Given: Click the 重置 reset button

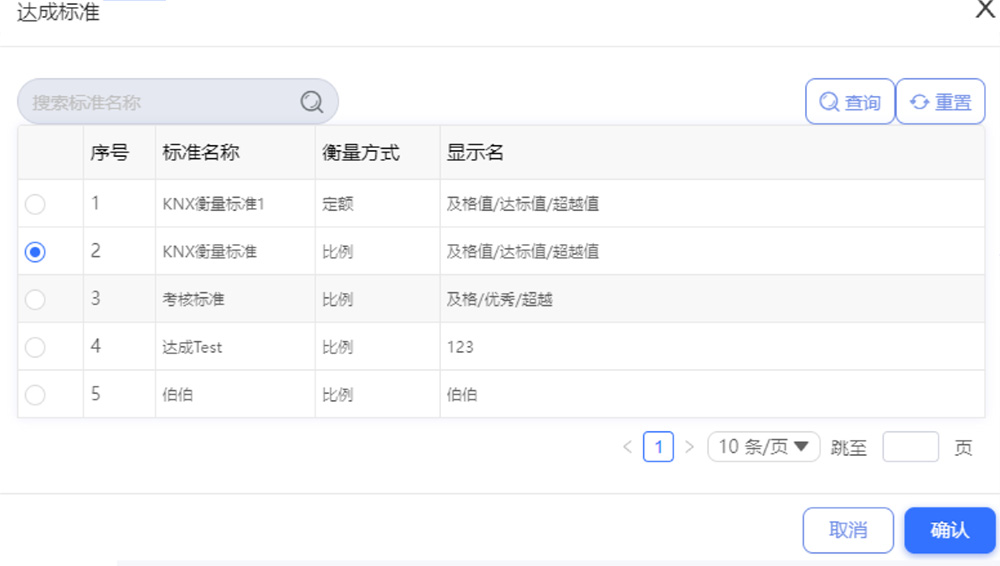Looking at the screenshot, I should [941, 101].
